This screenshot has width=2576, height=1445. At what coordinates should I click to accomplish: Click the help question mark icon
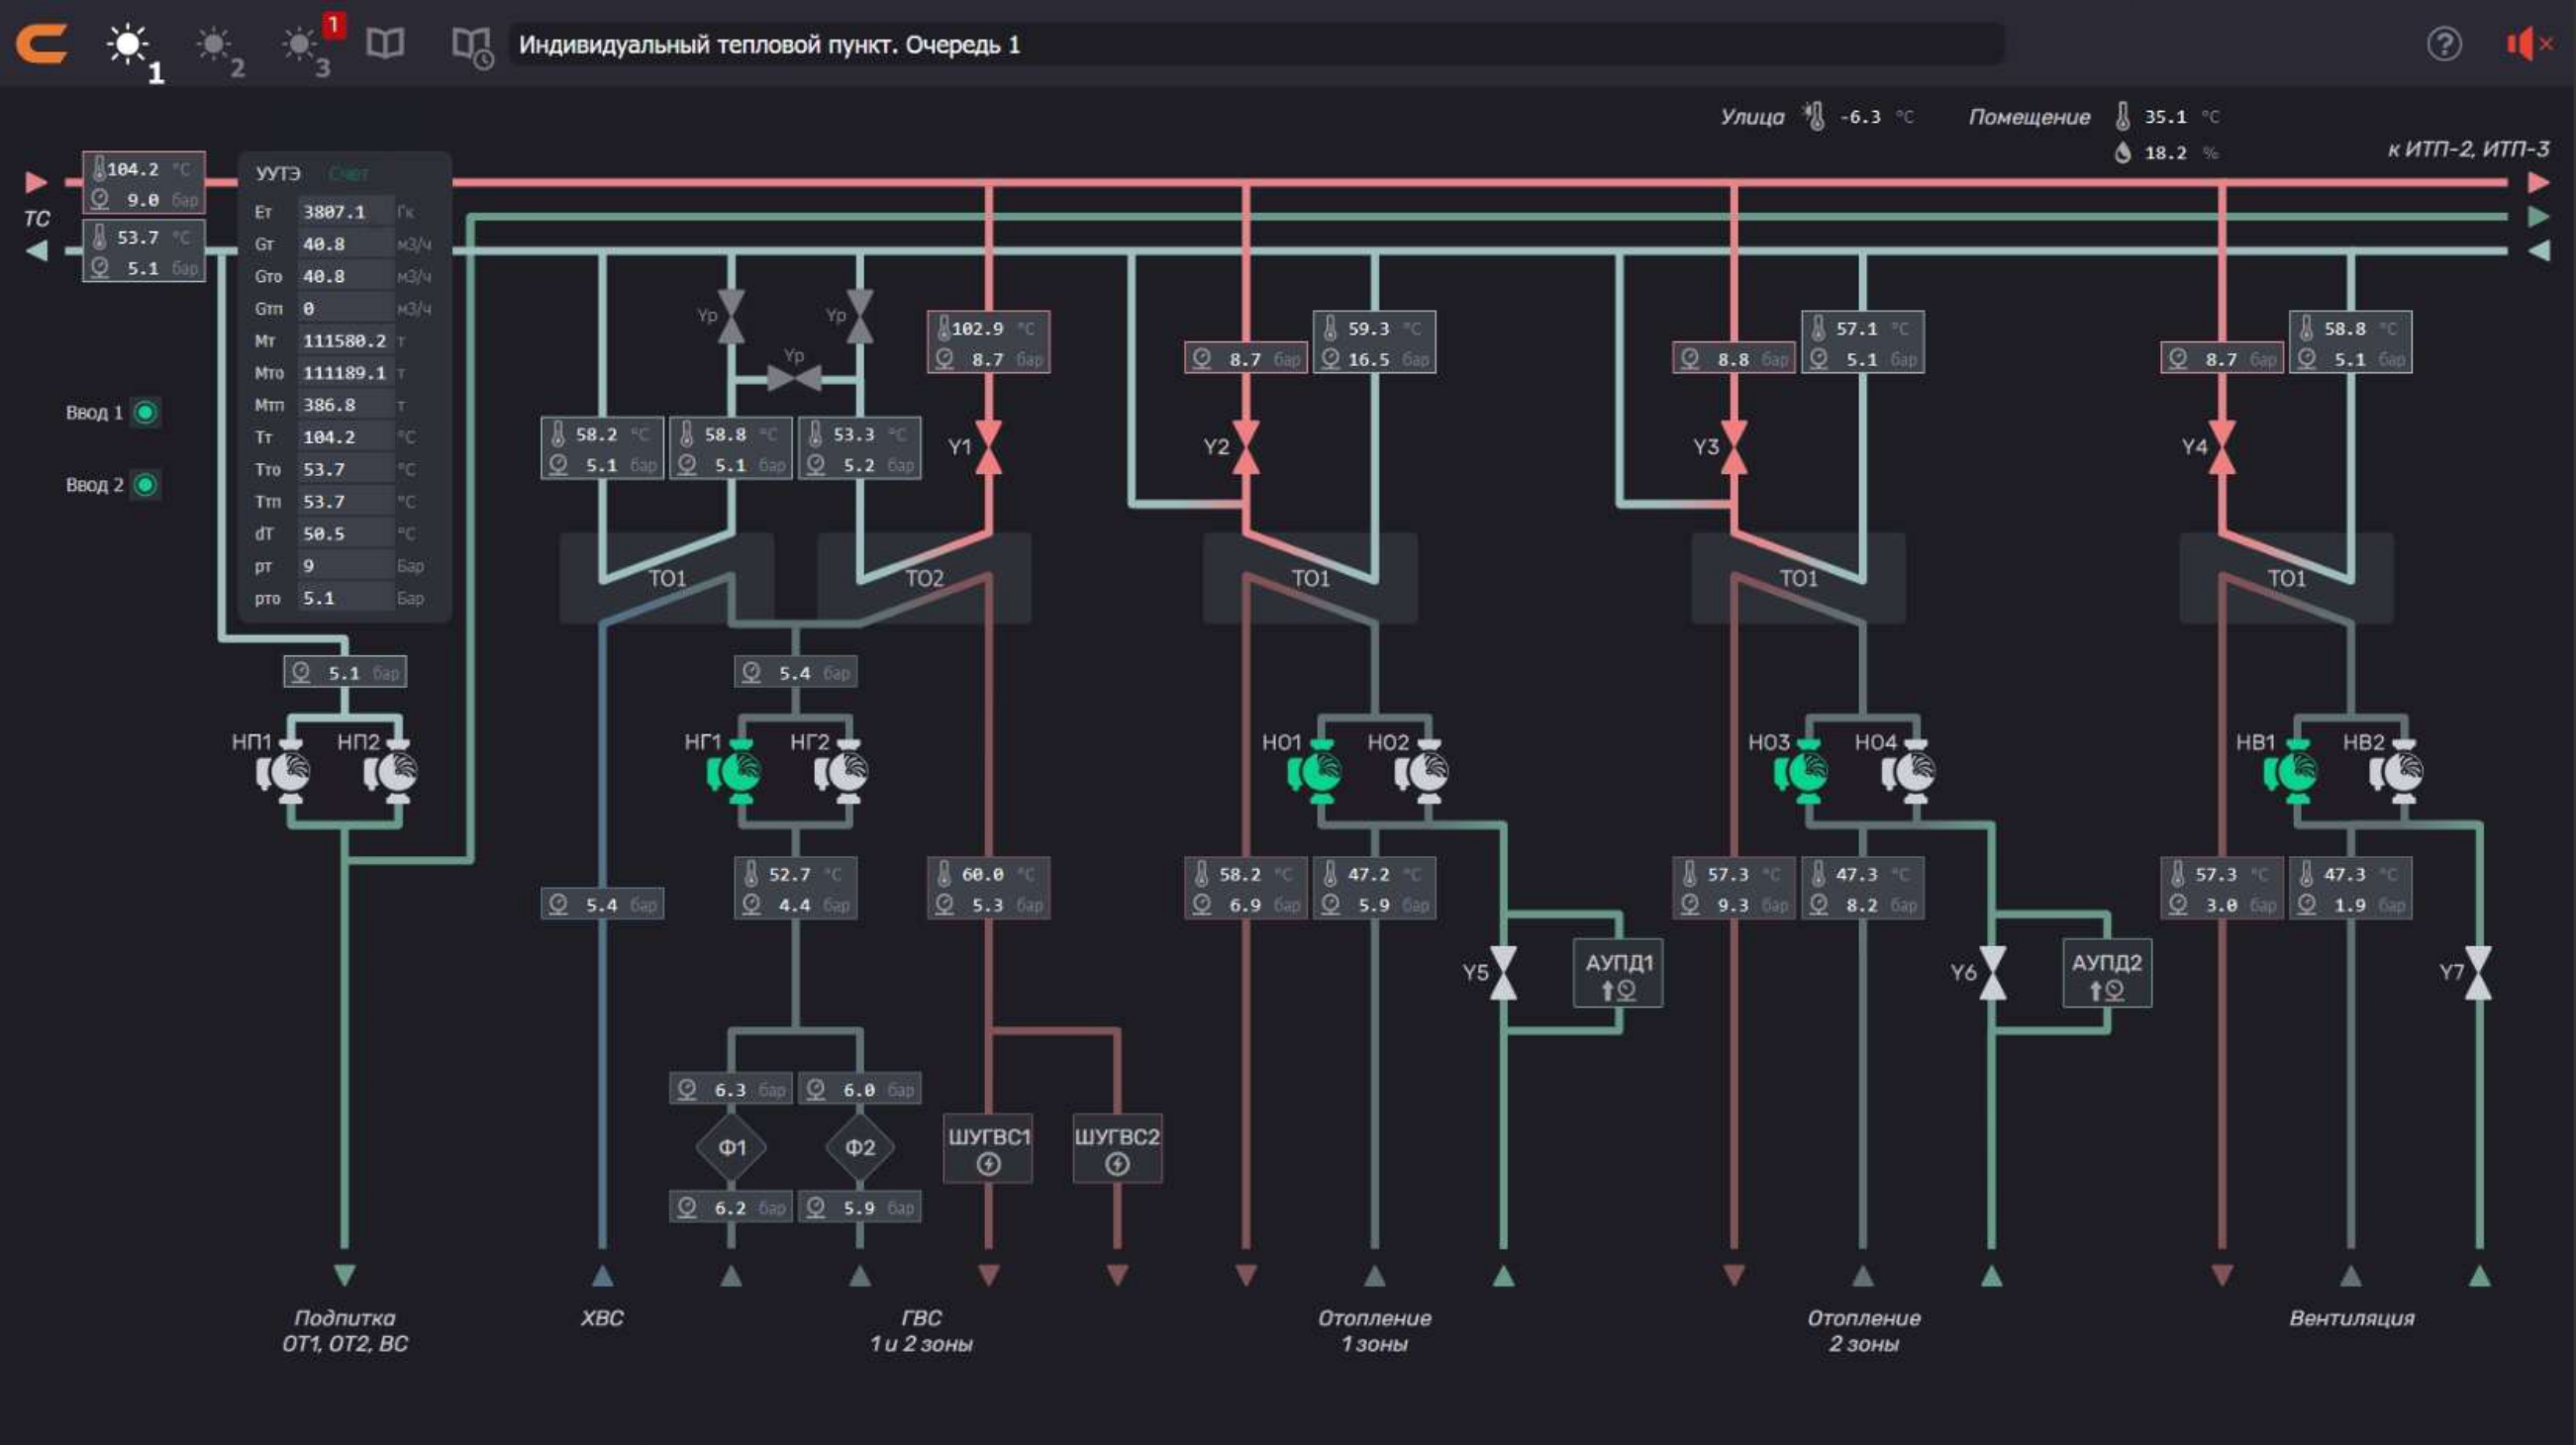2444,44
